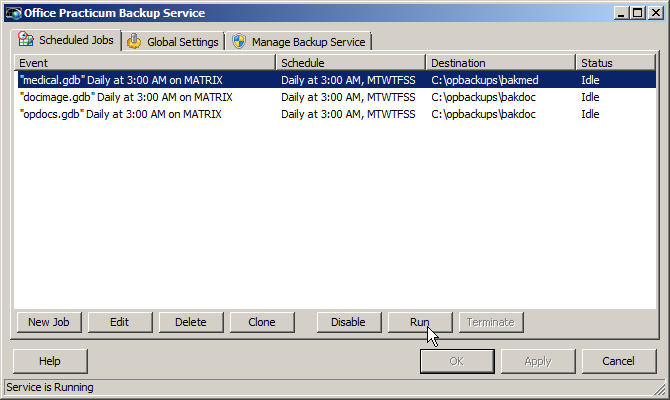Open the Manage Backup Service tab
Viewport: 670px width, 400px height.
299,42
